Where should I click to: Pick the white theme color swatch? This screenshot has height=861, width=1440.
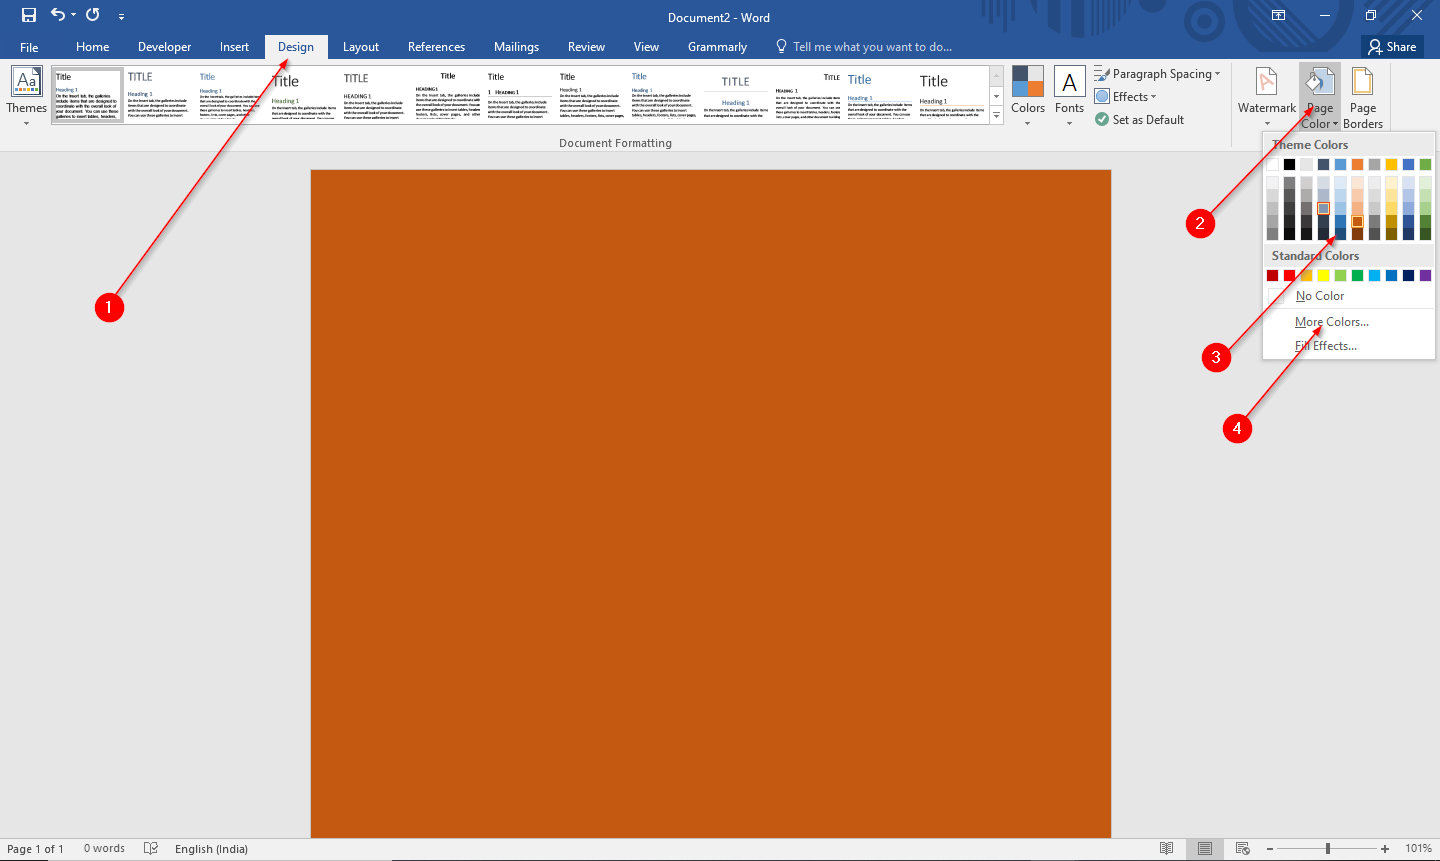click(1272, 164)
